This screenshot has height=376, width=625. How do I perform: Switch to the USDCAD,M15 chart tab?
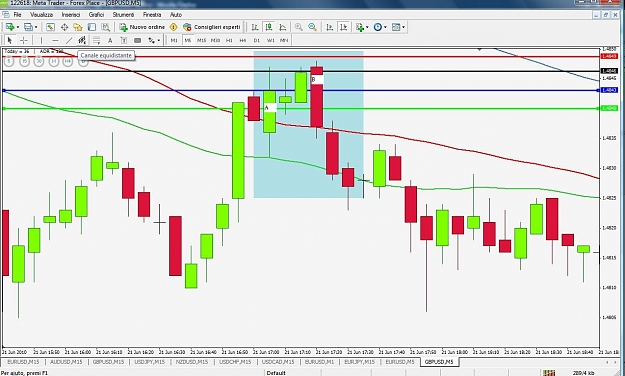pyautogui.click(x=278, y=362)
